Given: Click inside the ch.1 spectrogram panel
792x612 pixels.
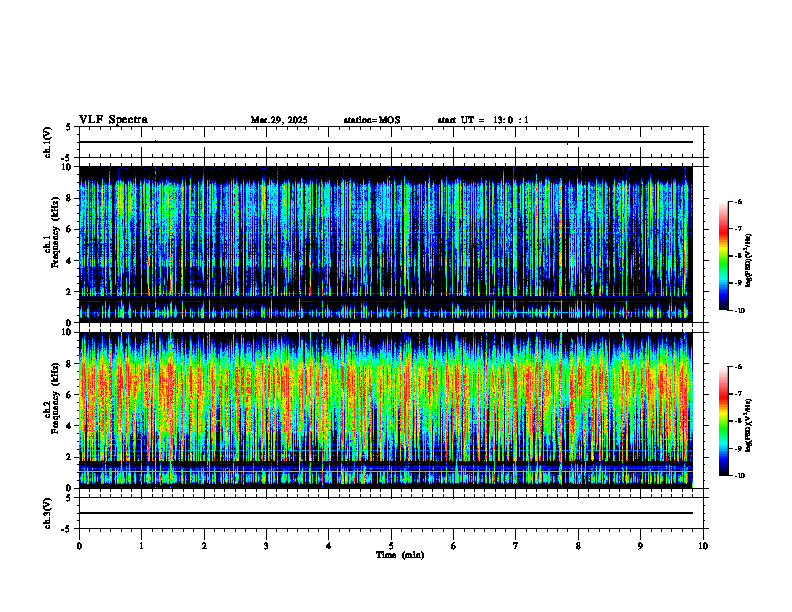Looking at the screenshot, I should click(386, 244).
